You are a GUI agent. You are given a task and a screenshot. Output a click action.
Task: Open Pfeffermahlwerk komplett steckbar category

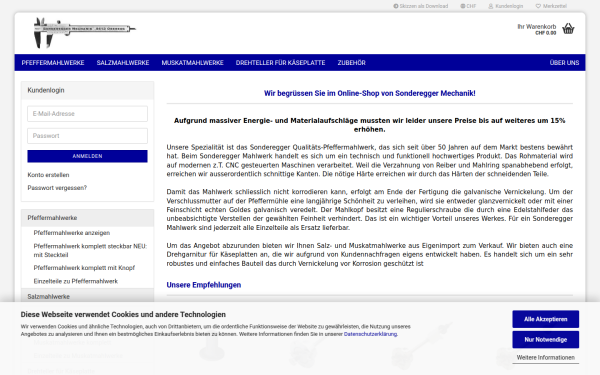tap(90, 250)
